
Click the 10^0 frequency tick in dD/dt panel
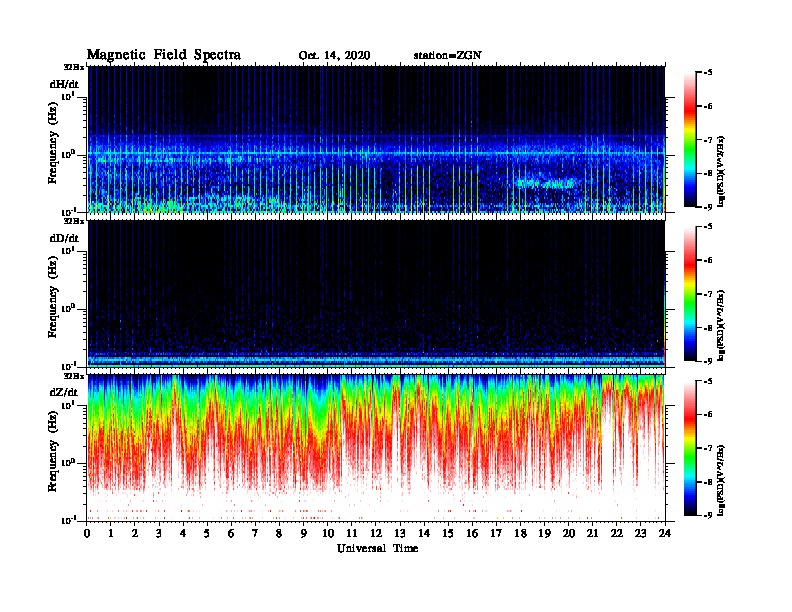tap(69, 308)
